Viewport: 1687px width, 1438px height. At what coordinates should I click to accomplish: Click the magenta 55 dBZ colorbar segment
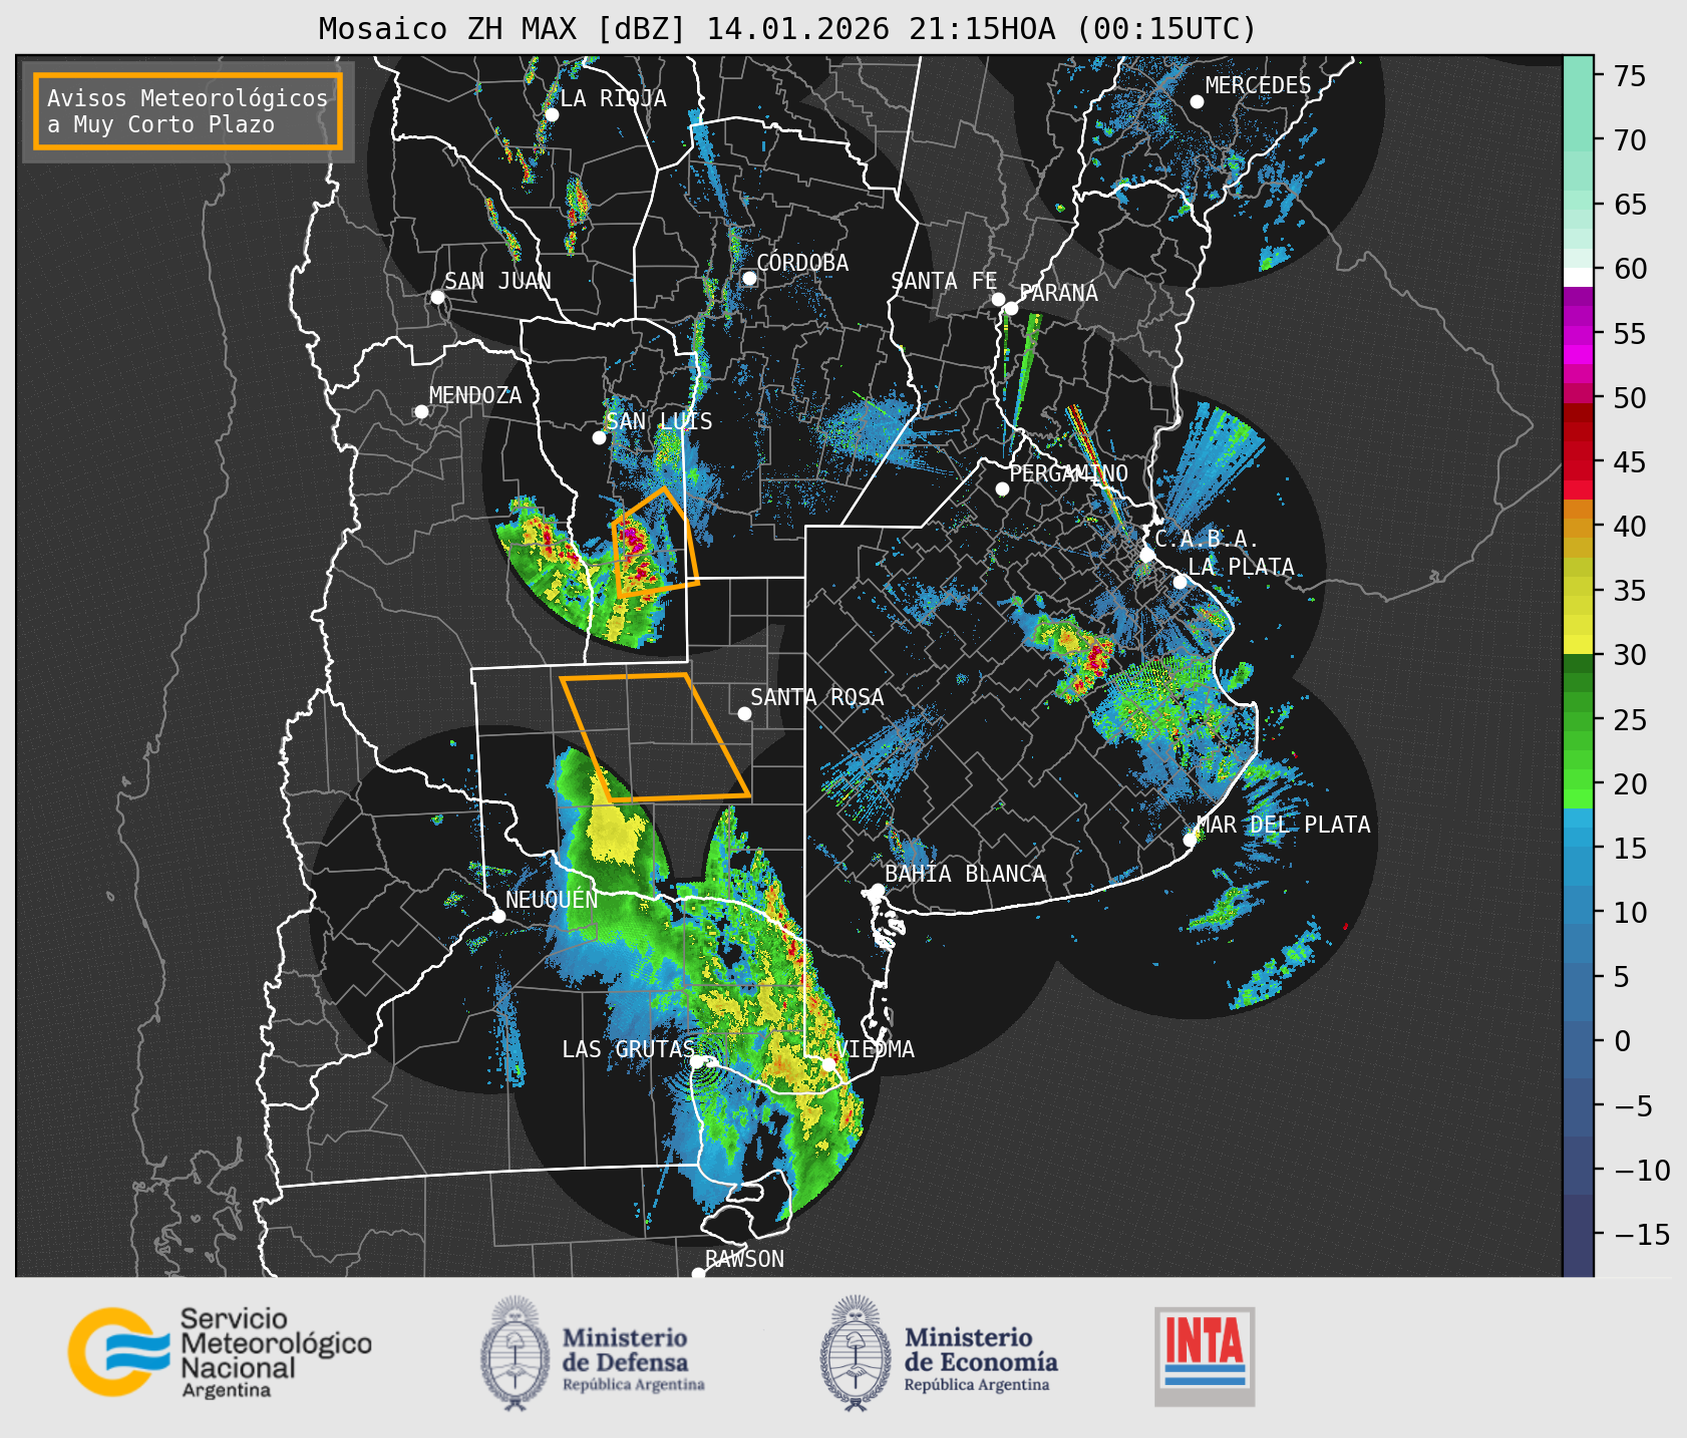click(x=1578, y=333)
